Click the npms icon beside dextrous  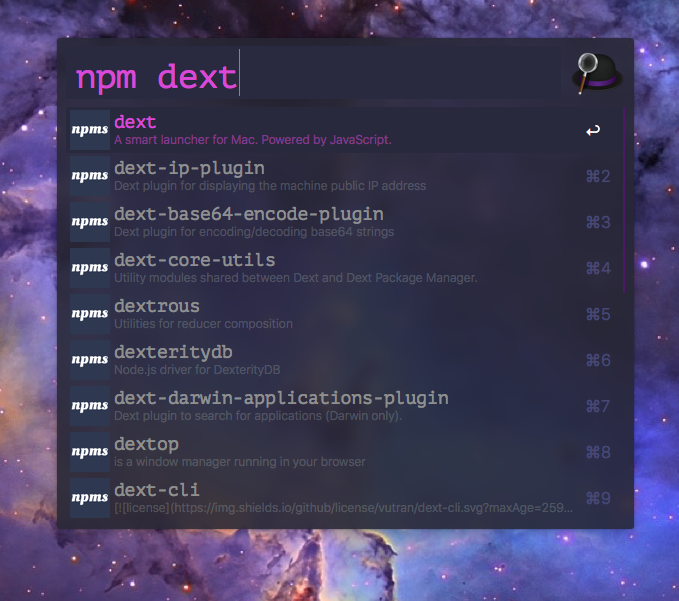(x=90, y=314)
